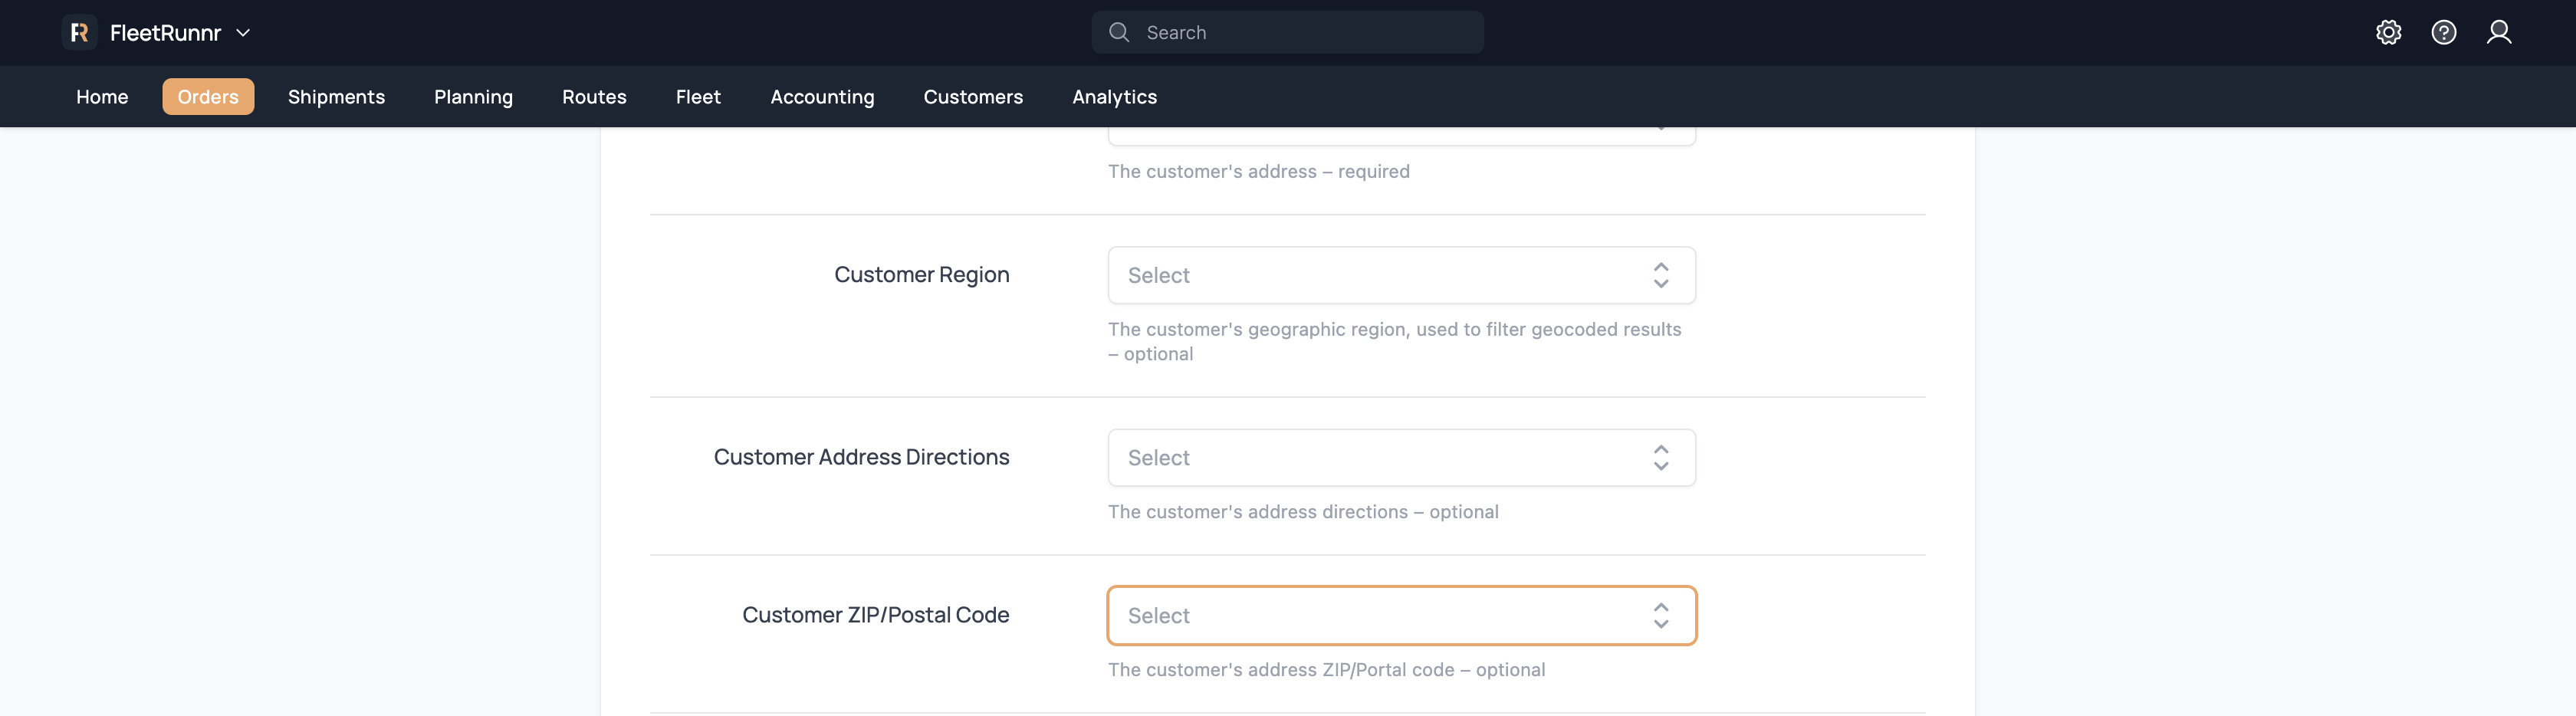
Task: Switch to the Shipments tab
Action: (x=336, y=97)
